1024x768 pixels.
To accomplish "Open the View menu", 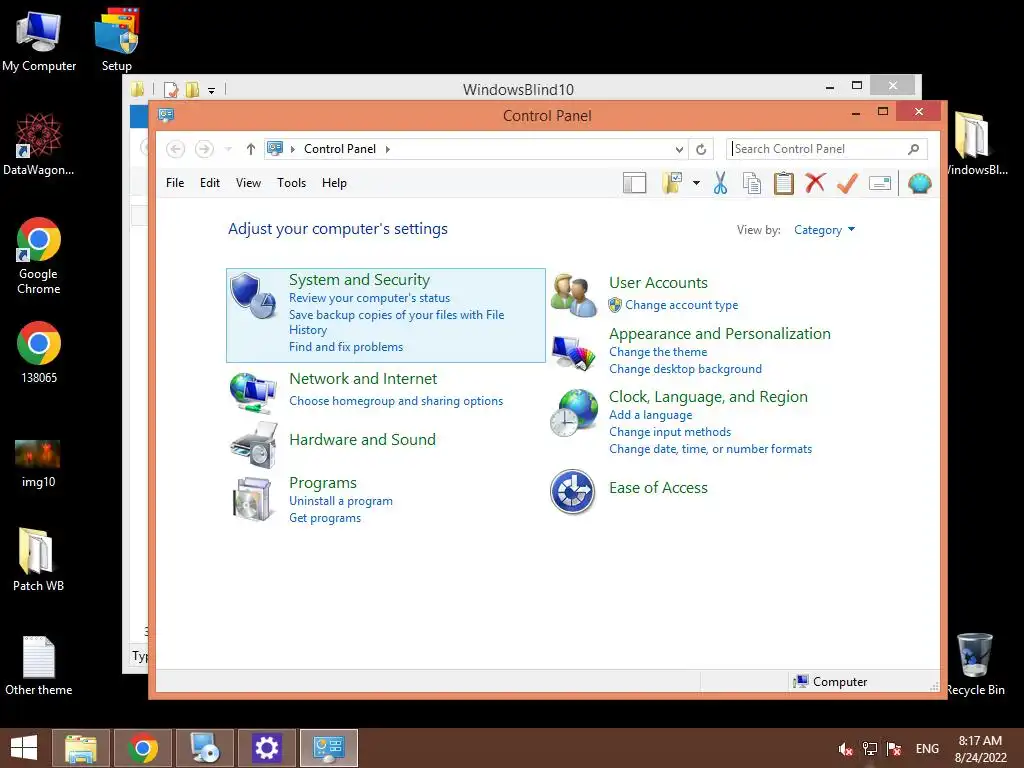I will pyautogui.click(x=248, y=183).
